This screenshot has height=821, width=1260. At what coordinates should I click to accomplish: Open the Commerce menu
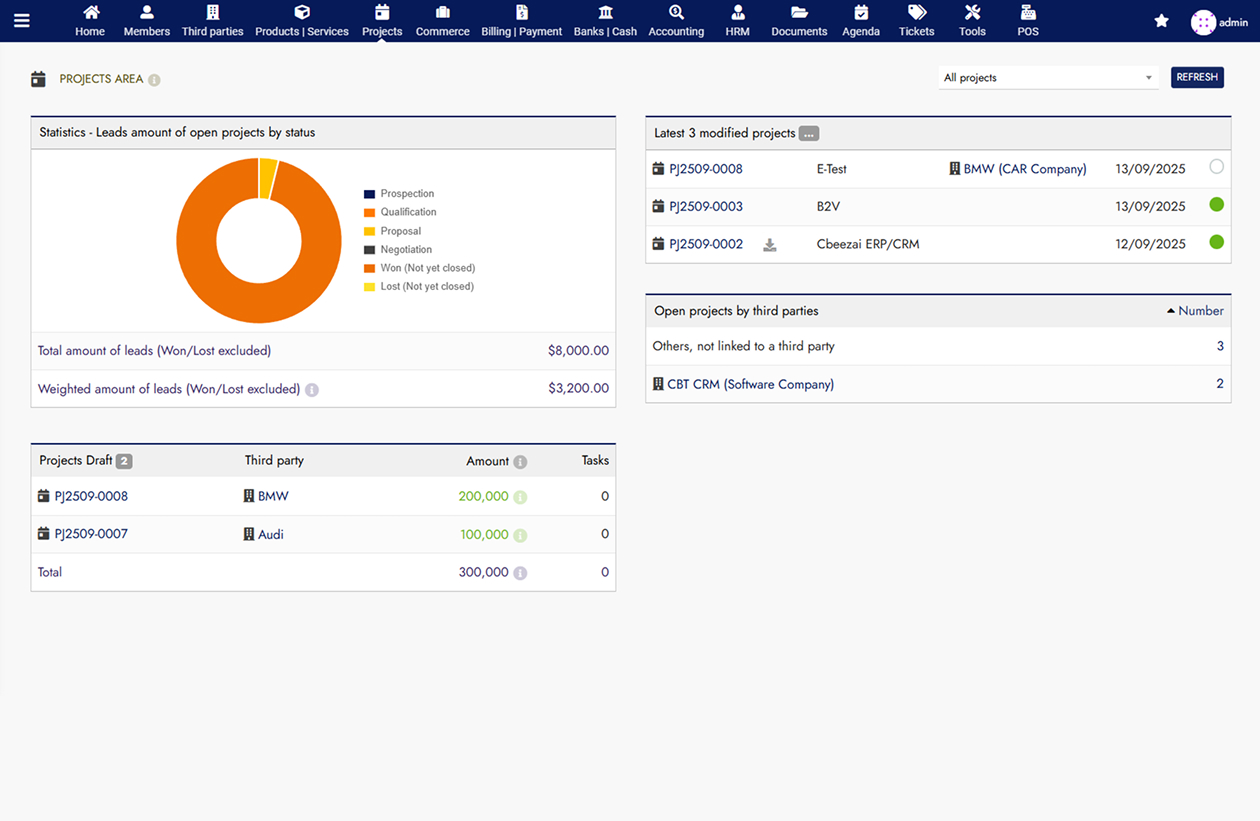coord(442,20)
